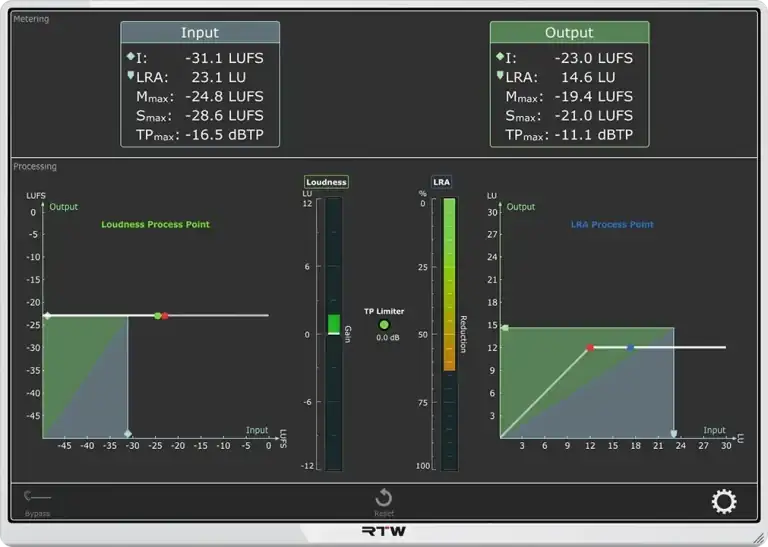Click the Input TPmax -16.5 dBTP value
This screenshot has width=768, height=547.
pyautogui.click(x=224, y=135)
